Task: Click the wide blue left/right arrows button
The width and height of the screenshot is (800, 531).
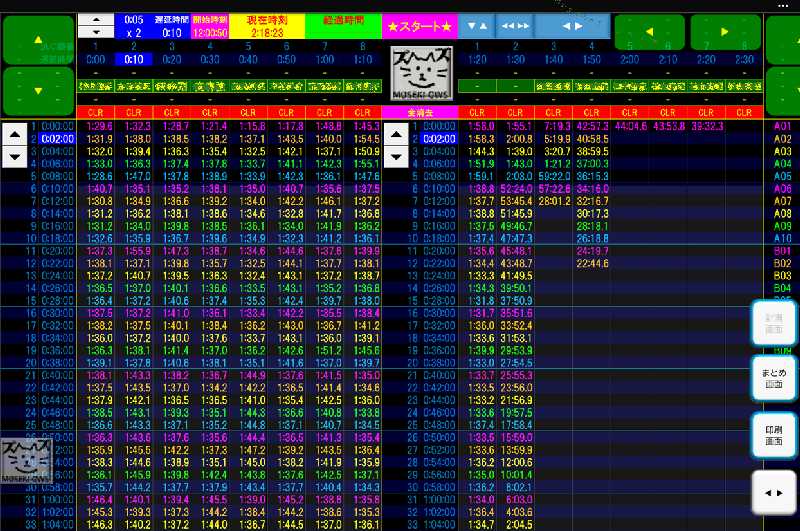Action: tap(572, 26)
